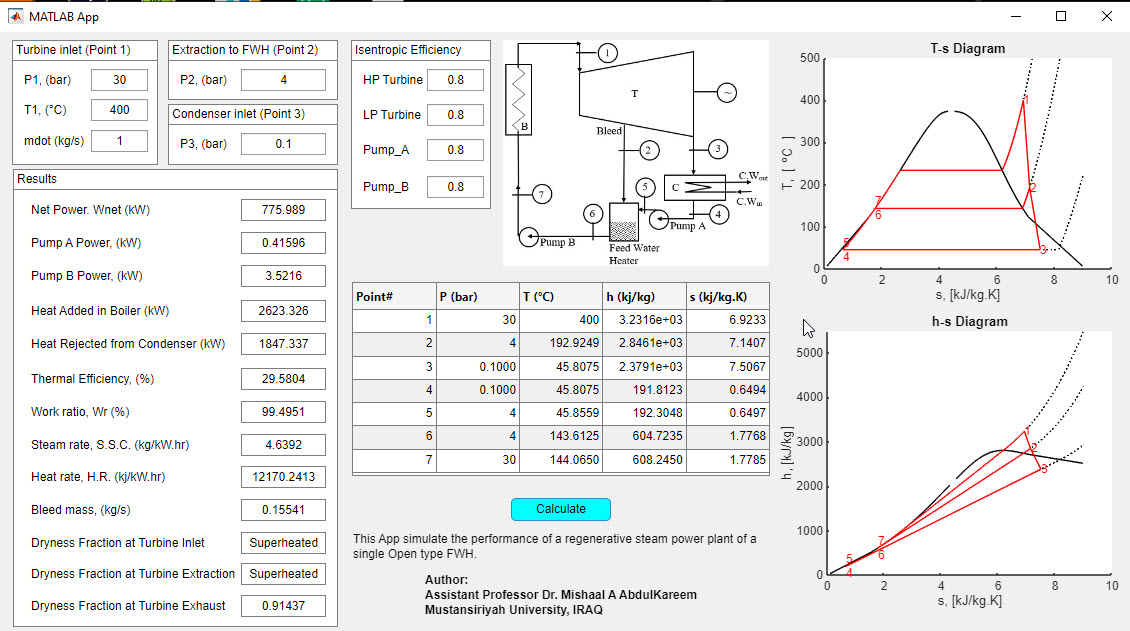Click the Thermal Efficiency result field
Screen dimensions: 1130x631
pos(283,379)
